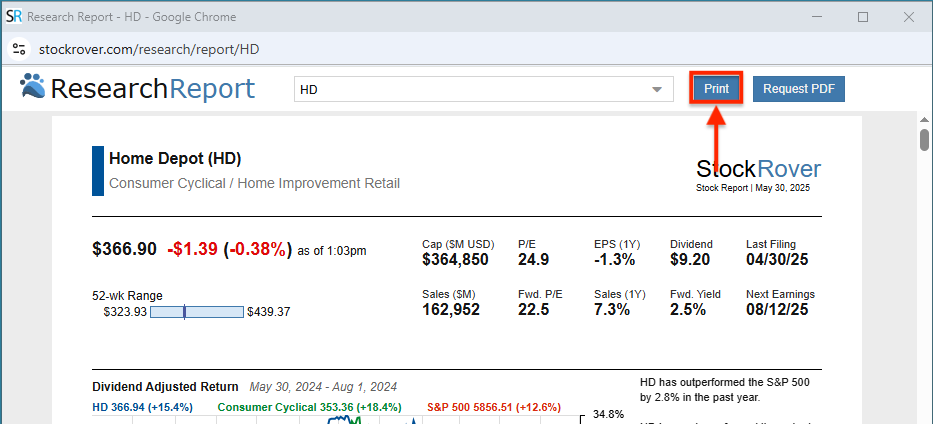Close the Research Report window
Viewport: 933px width, 424px height.
pyautogui.click(x=909, y=17)
